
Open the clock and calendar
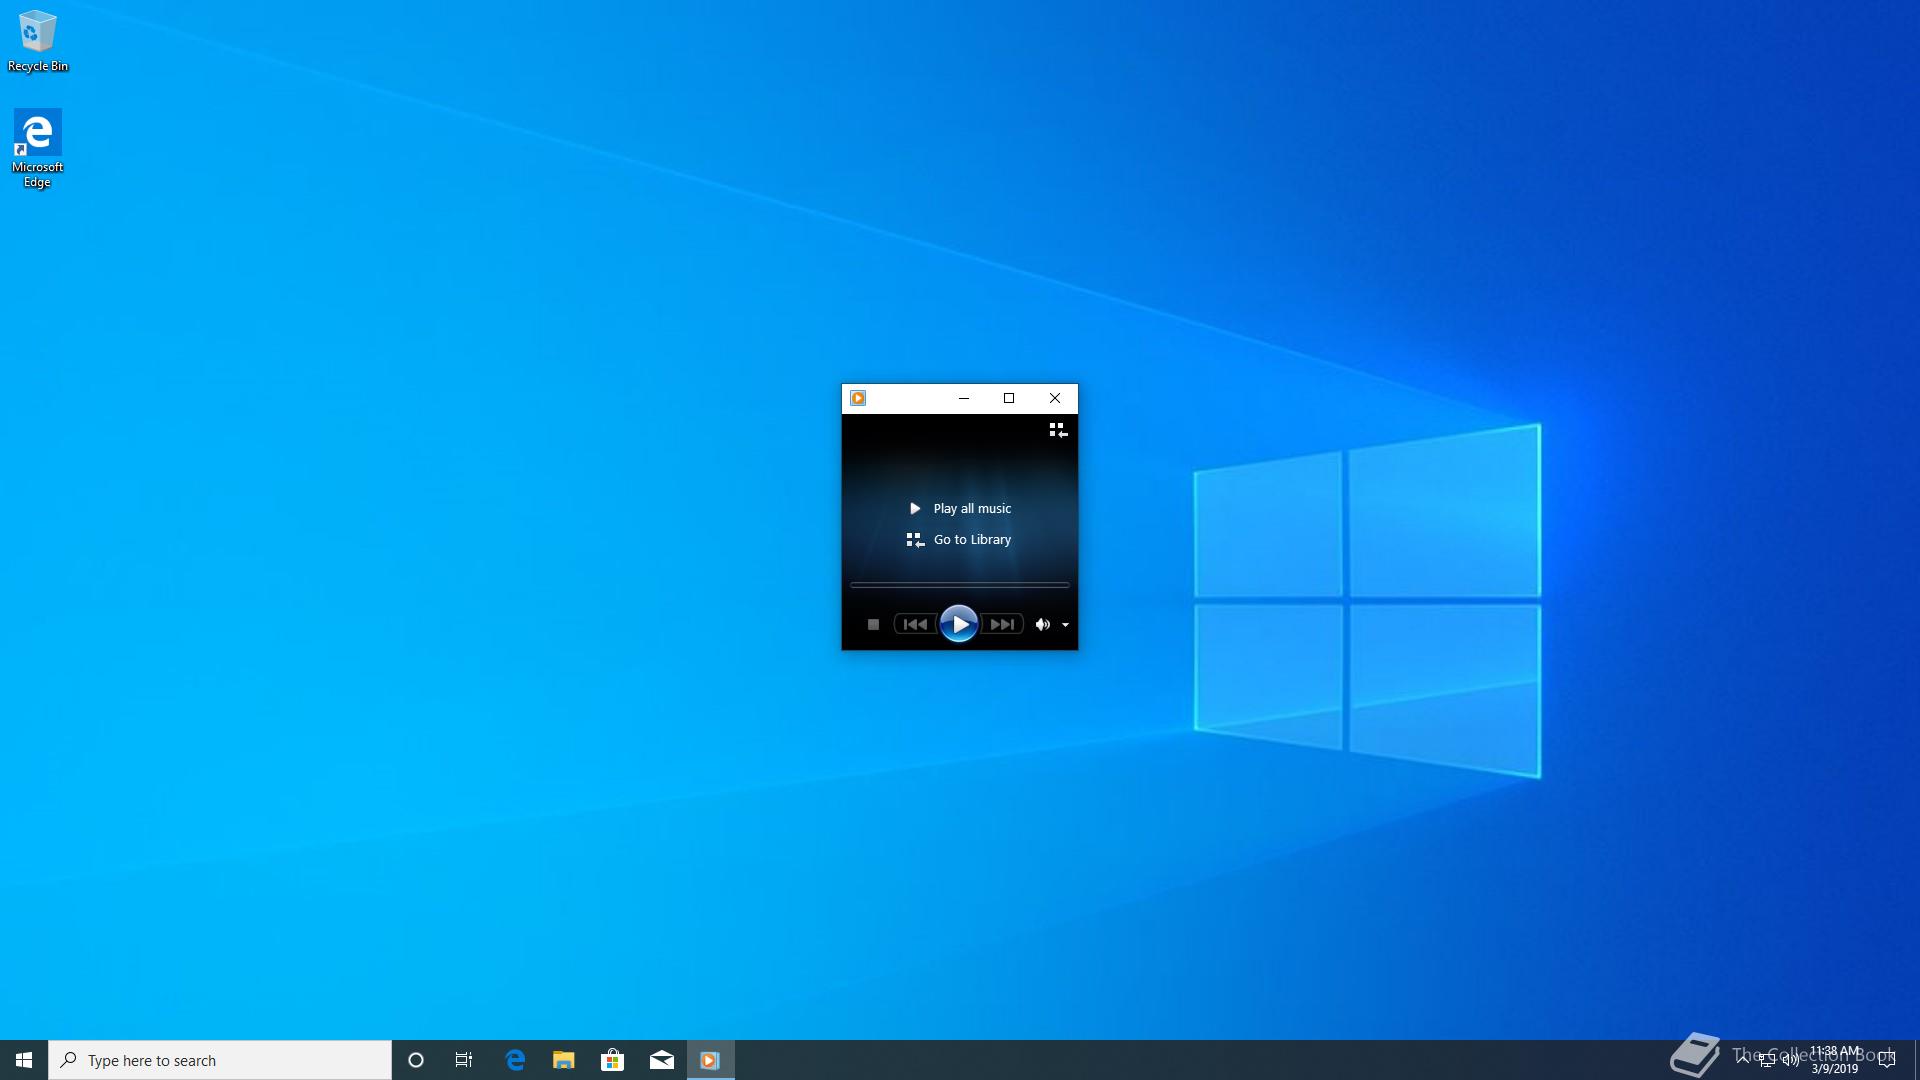(1835, 1060)
